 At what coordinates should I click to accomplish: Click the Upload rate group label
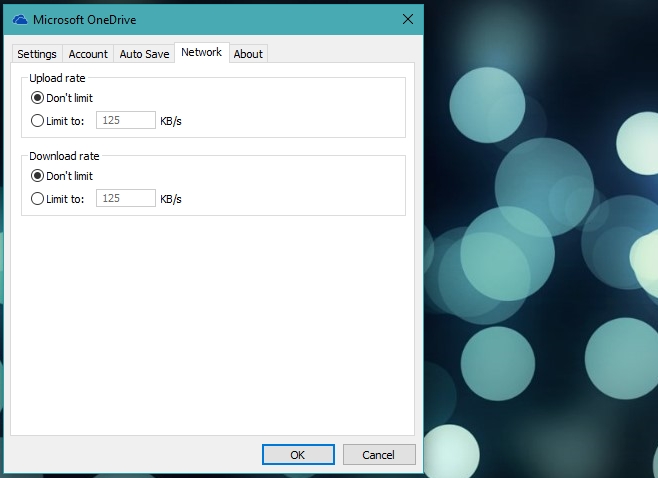pyautogui.click(x=57, y=78)
